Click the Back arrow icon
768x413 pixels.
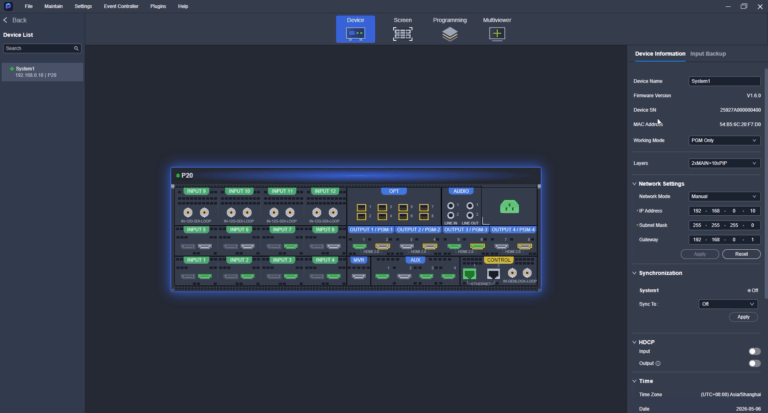pyautogui.click(x=5, y=20)
